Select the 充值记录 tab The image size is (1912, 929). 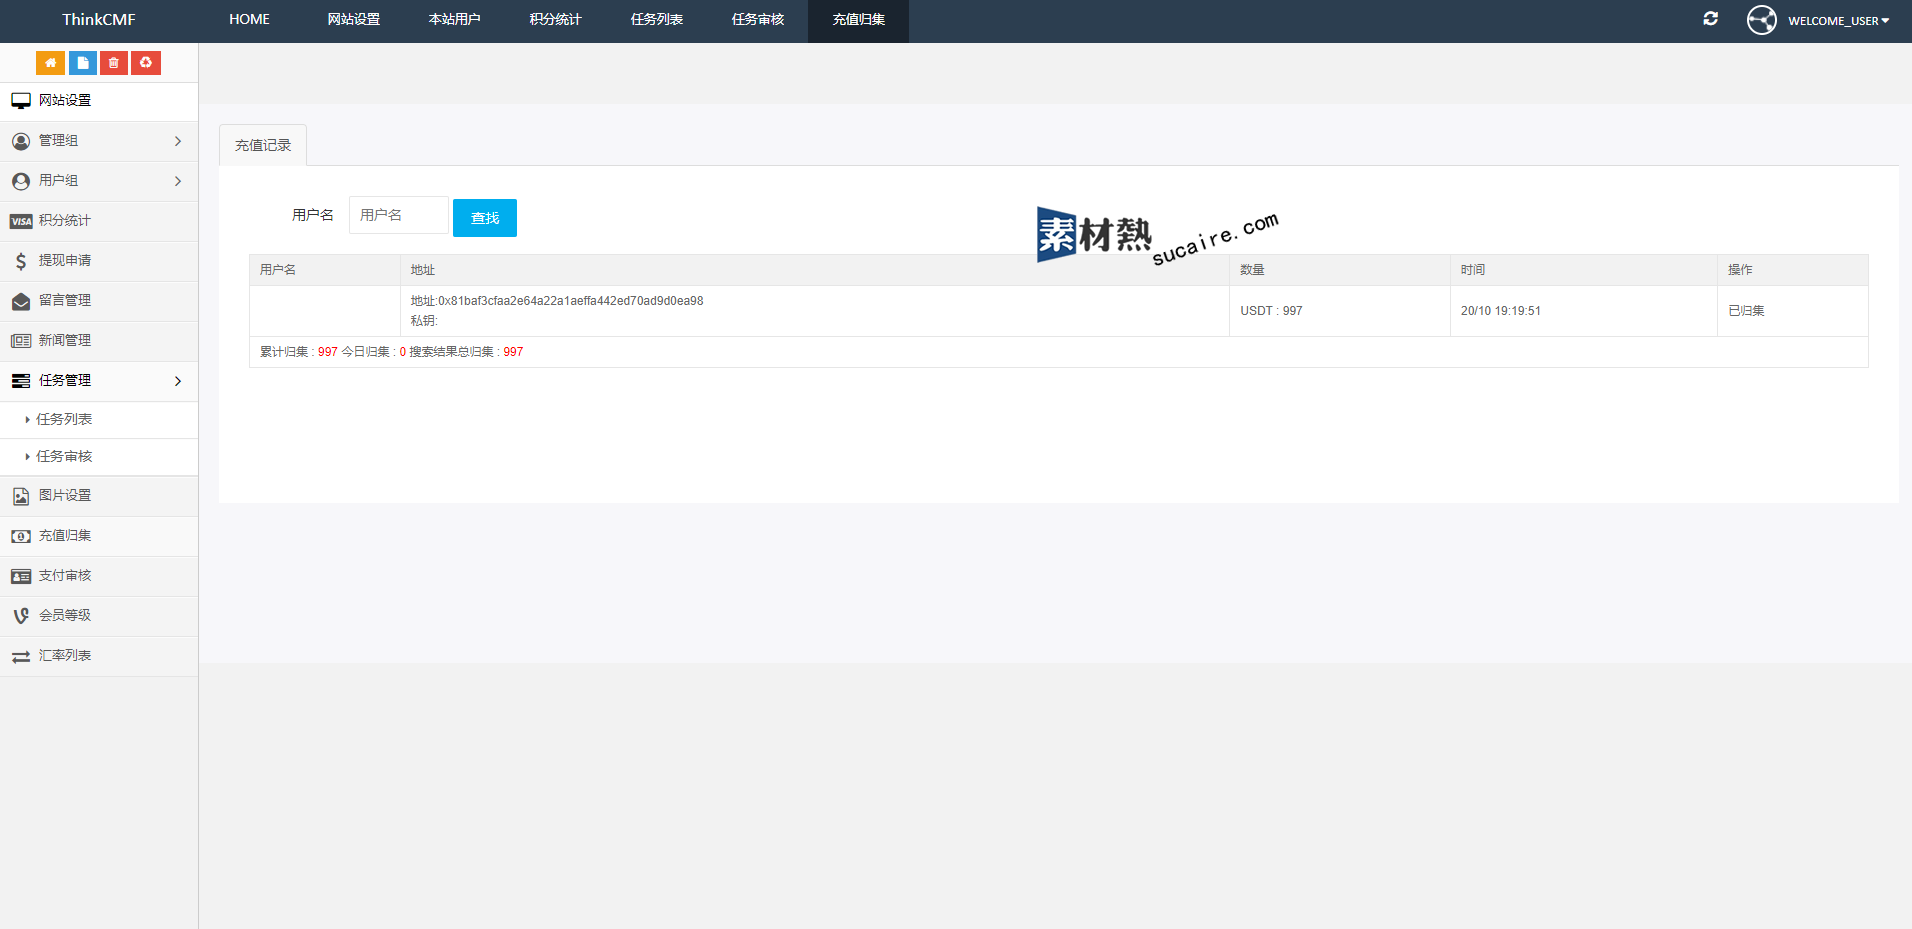point(263,146)
